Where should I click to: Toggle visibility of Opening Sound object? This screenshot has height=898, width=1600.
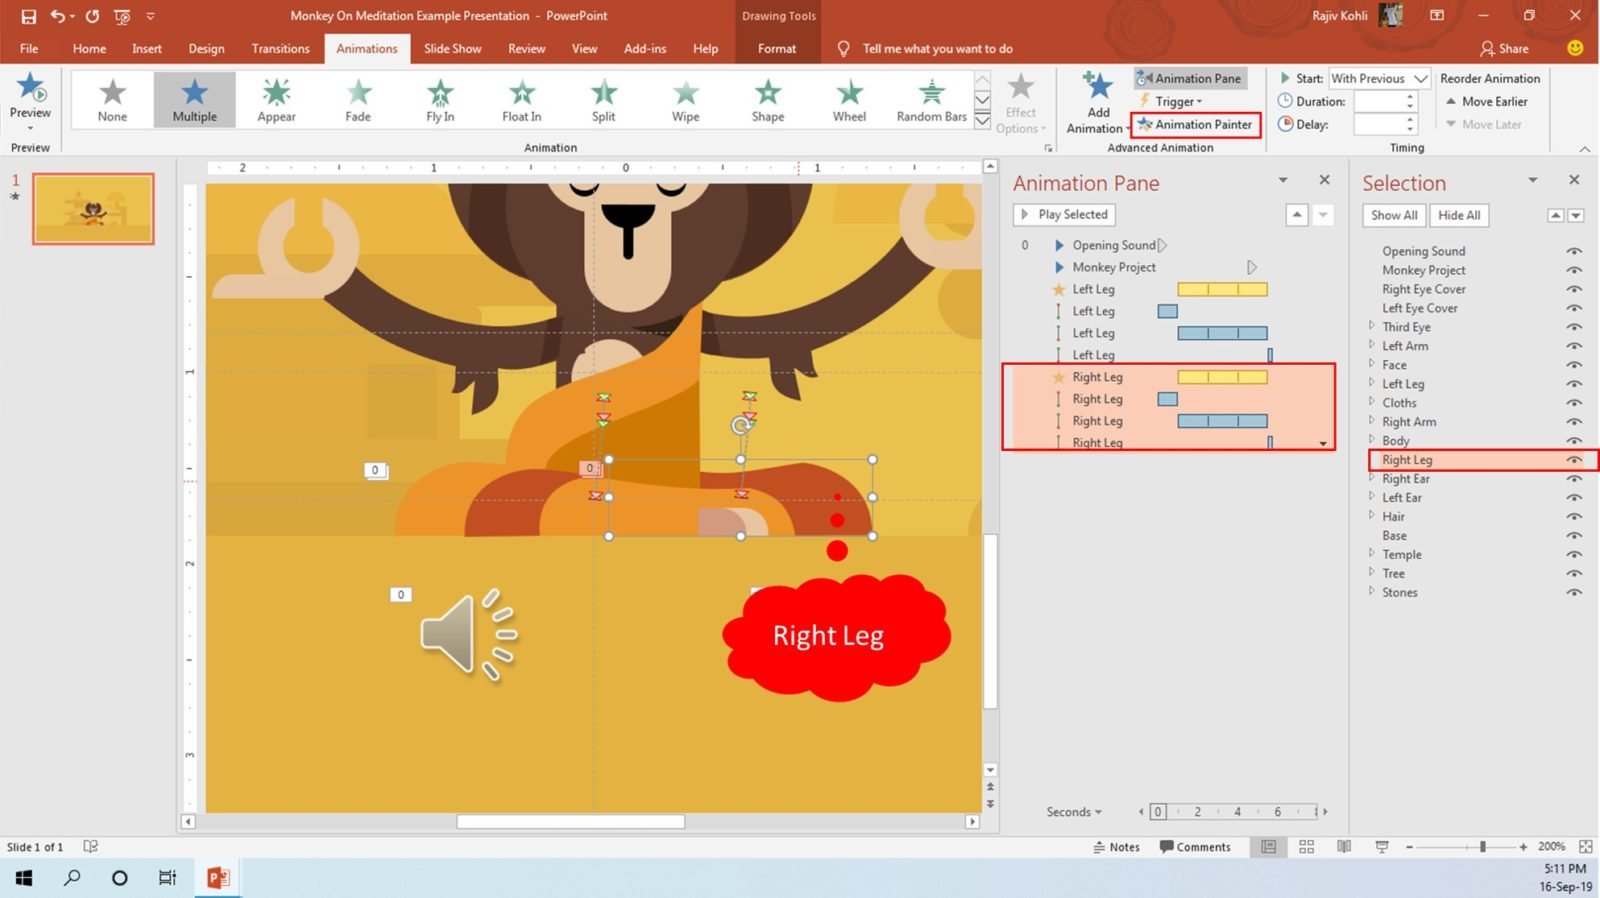coord(1574,251)
